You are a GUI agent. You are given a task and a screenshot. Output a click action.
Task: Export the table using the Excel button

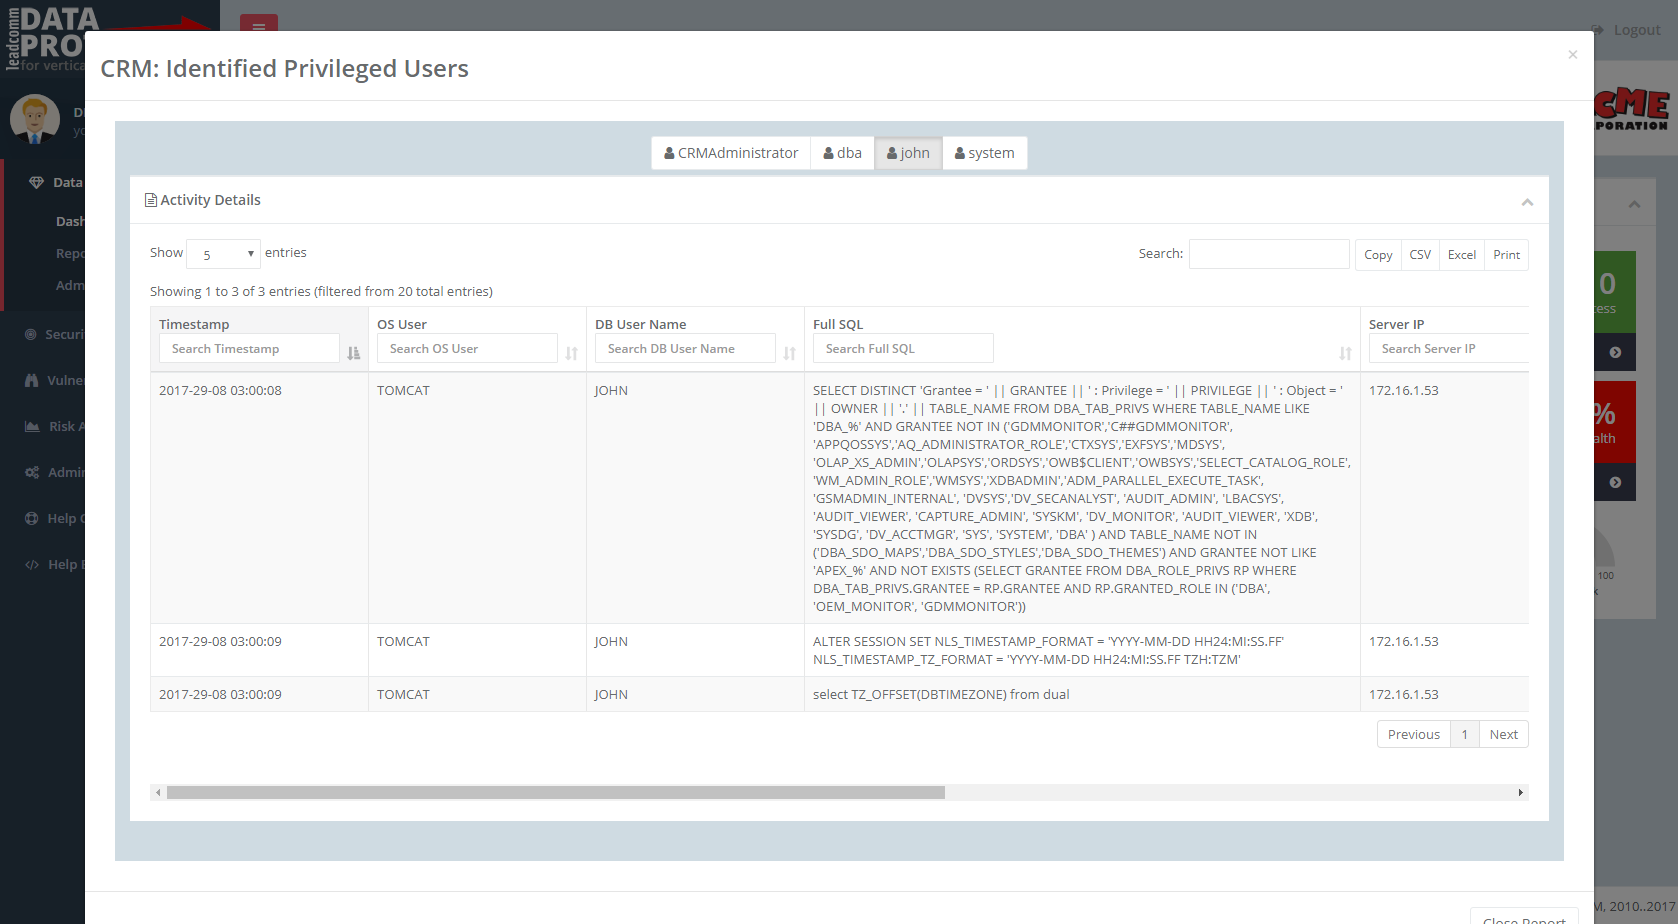[x=1461, y=254]
